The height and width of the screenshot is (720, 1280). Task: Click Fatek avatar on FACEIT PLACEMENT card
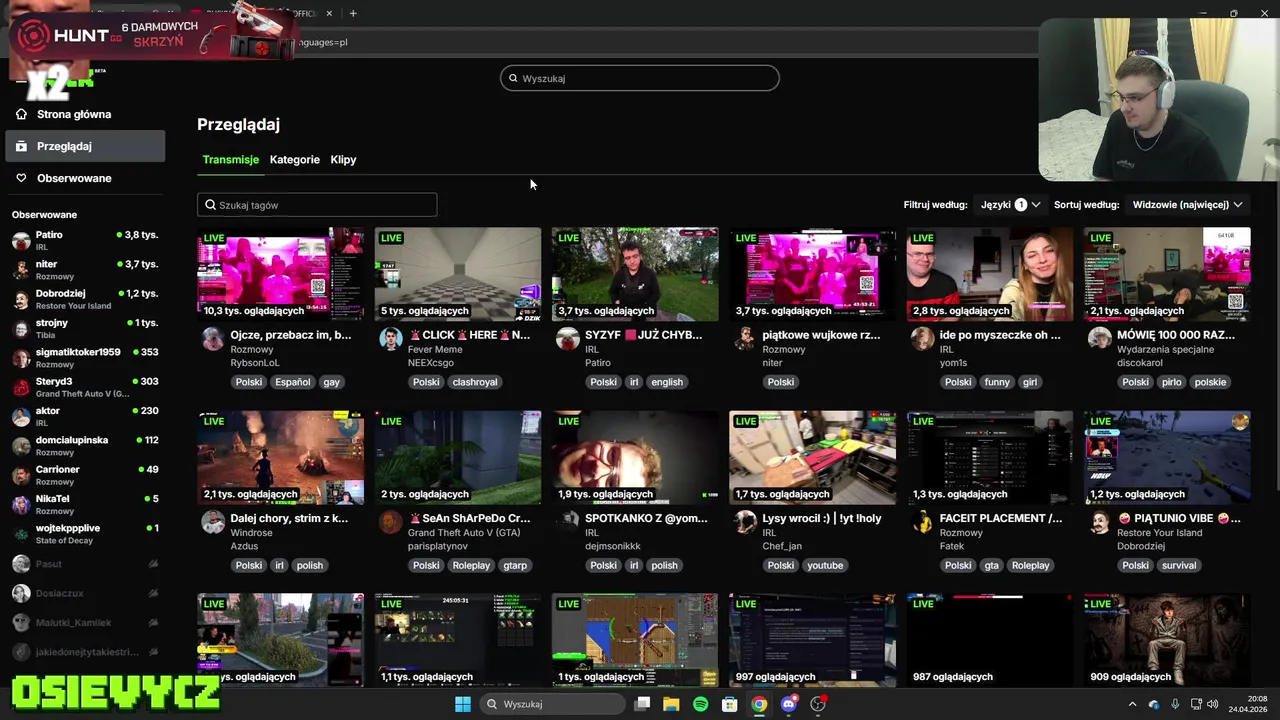point(922,522)
